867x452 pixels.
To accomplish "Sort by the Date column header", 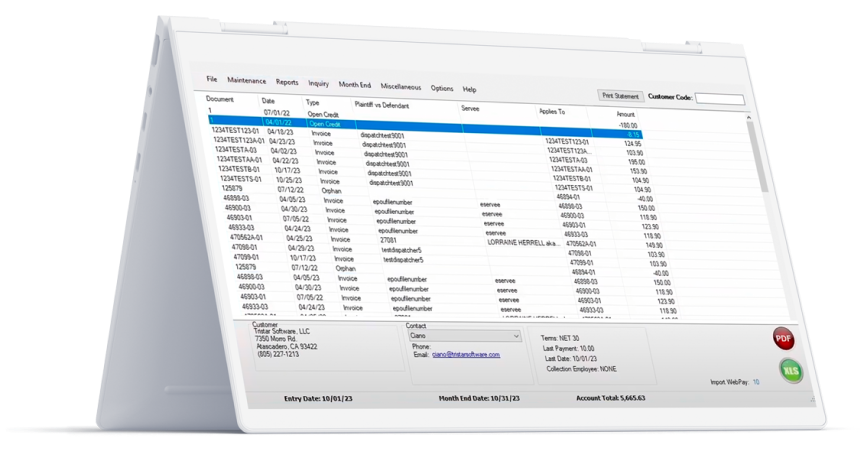I will click(268, 101).
